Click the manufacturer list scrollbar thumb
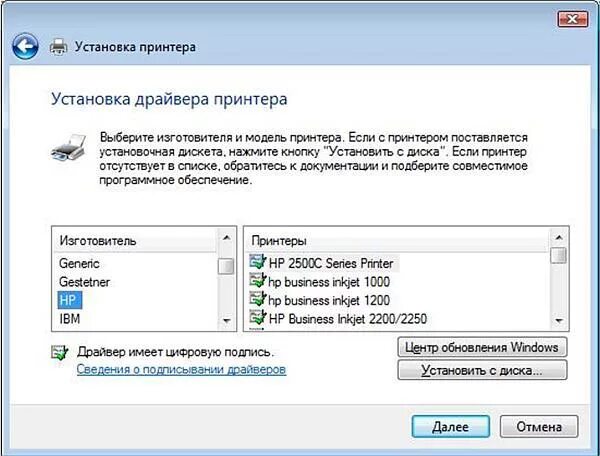Screen dimensions: 600x456 226,267
